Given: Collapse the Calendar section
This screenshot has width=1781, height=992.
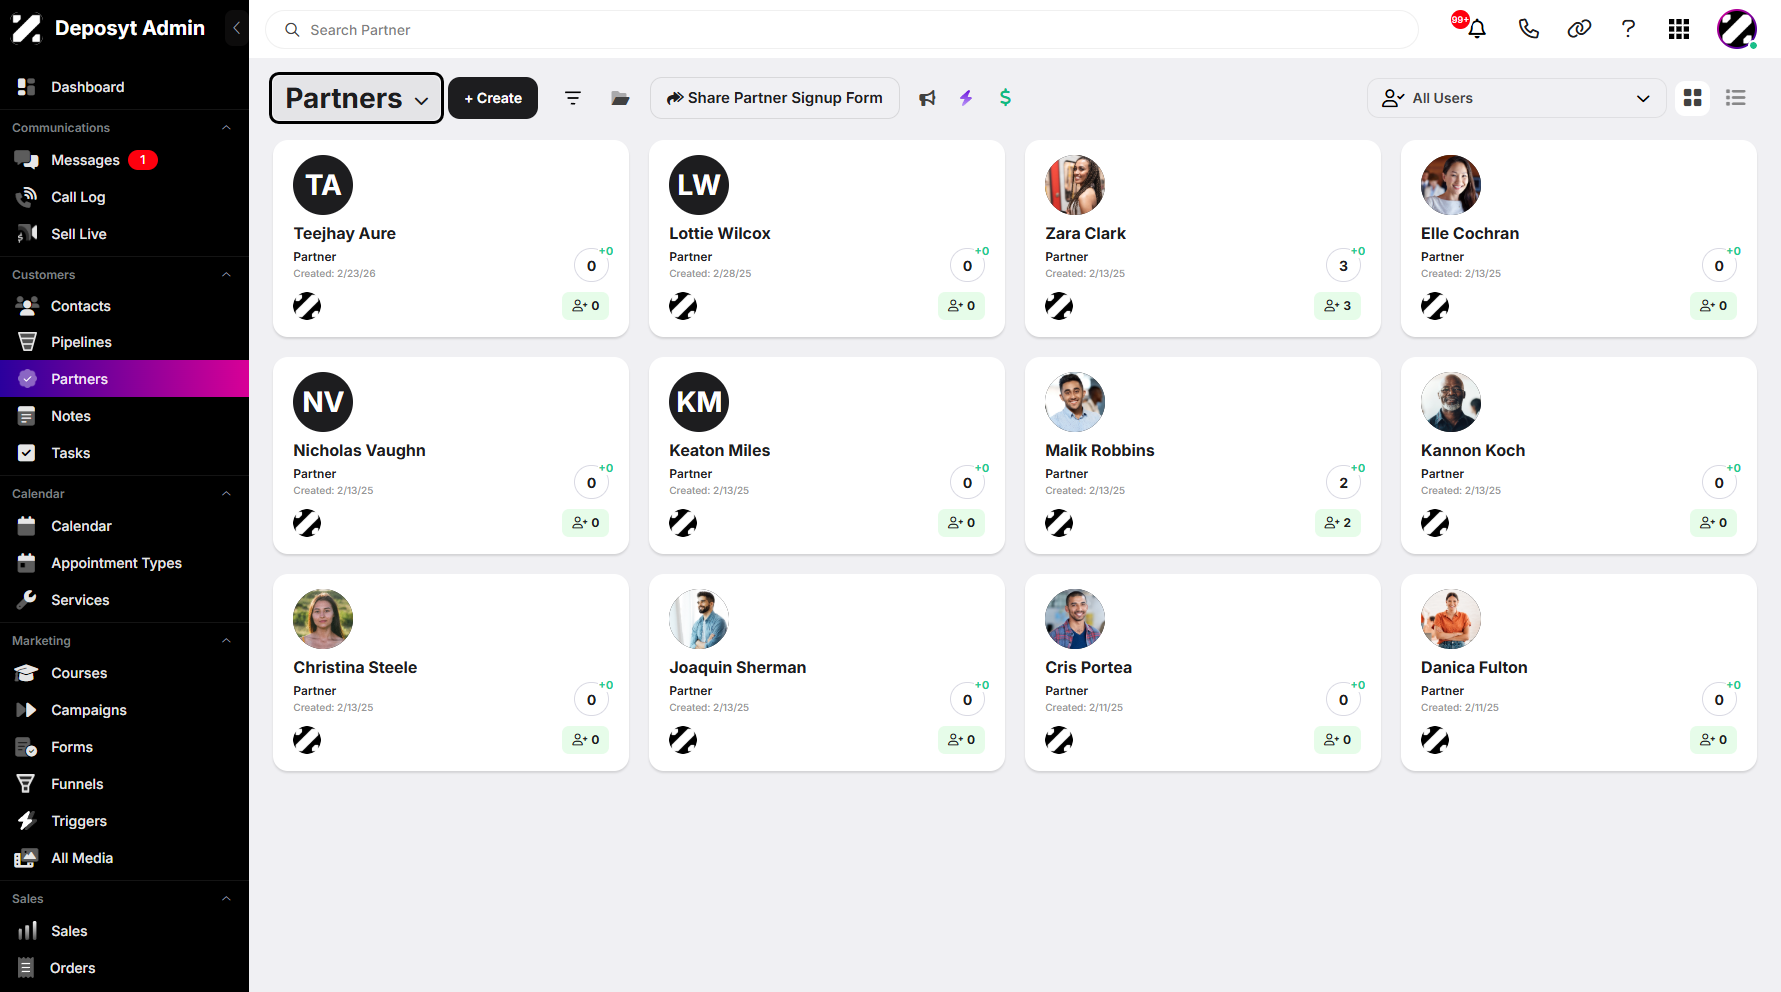Looking at the screenshot, I should click(x=226, y=494).
